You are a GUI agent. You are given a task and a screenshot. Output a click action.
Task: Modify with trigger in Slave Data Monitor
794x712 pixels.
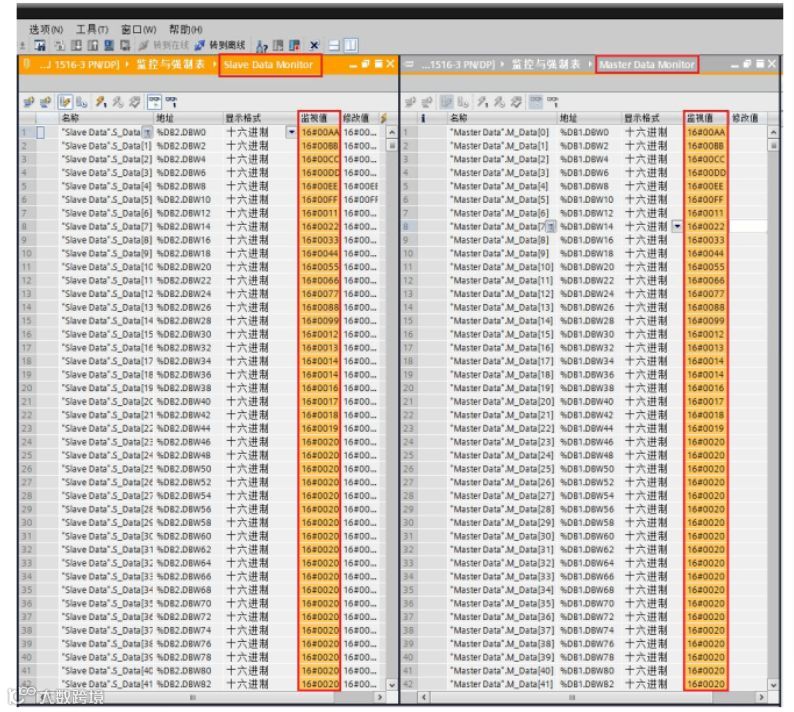coord(117,102)
